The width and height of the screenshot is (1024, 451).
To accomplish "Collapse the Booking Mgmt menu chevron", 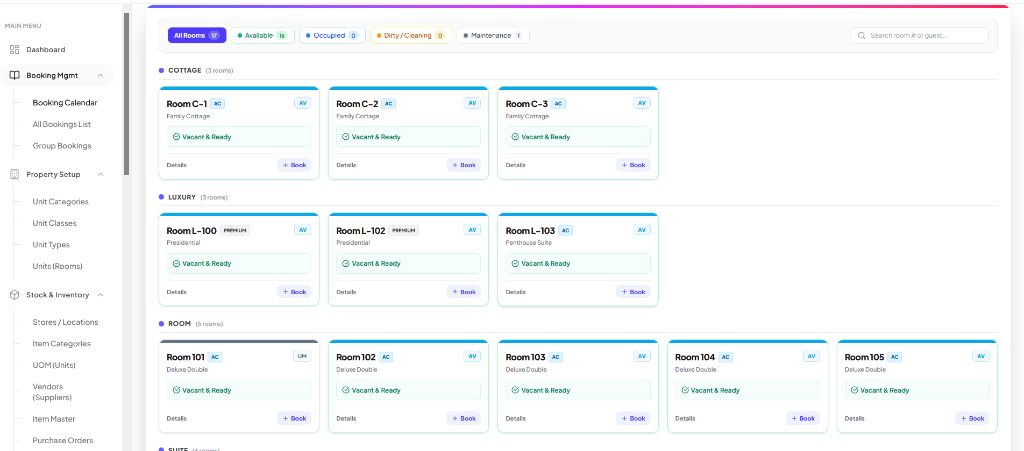I will (x=101, y=76).
